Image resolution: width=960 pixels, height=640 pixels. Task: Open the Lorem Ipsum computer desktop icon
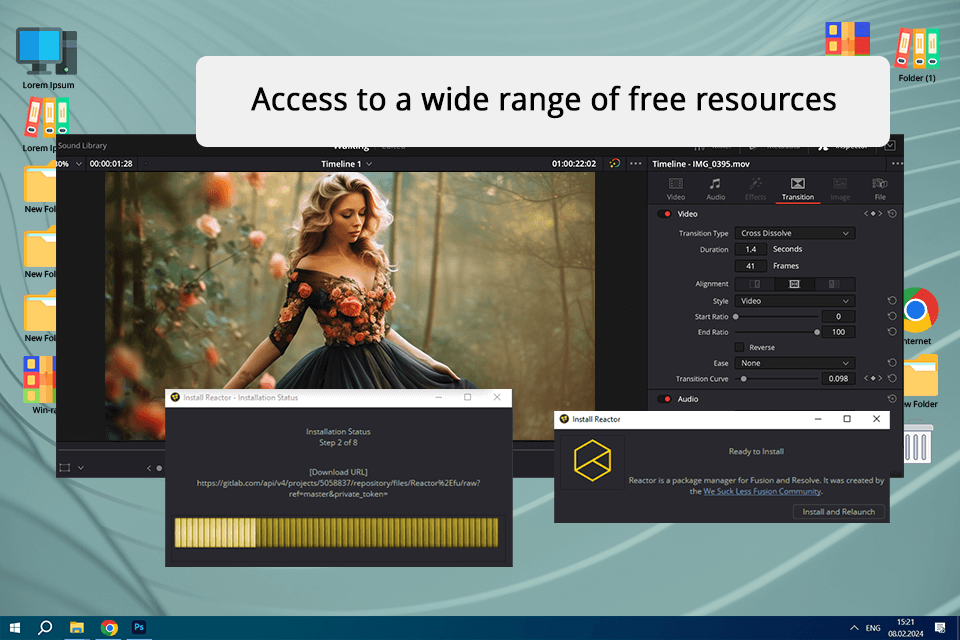coord(48,59)
